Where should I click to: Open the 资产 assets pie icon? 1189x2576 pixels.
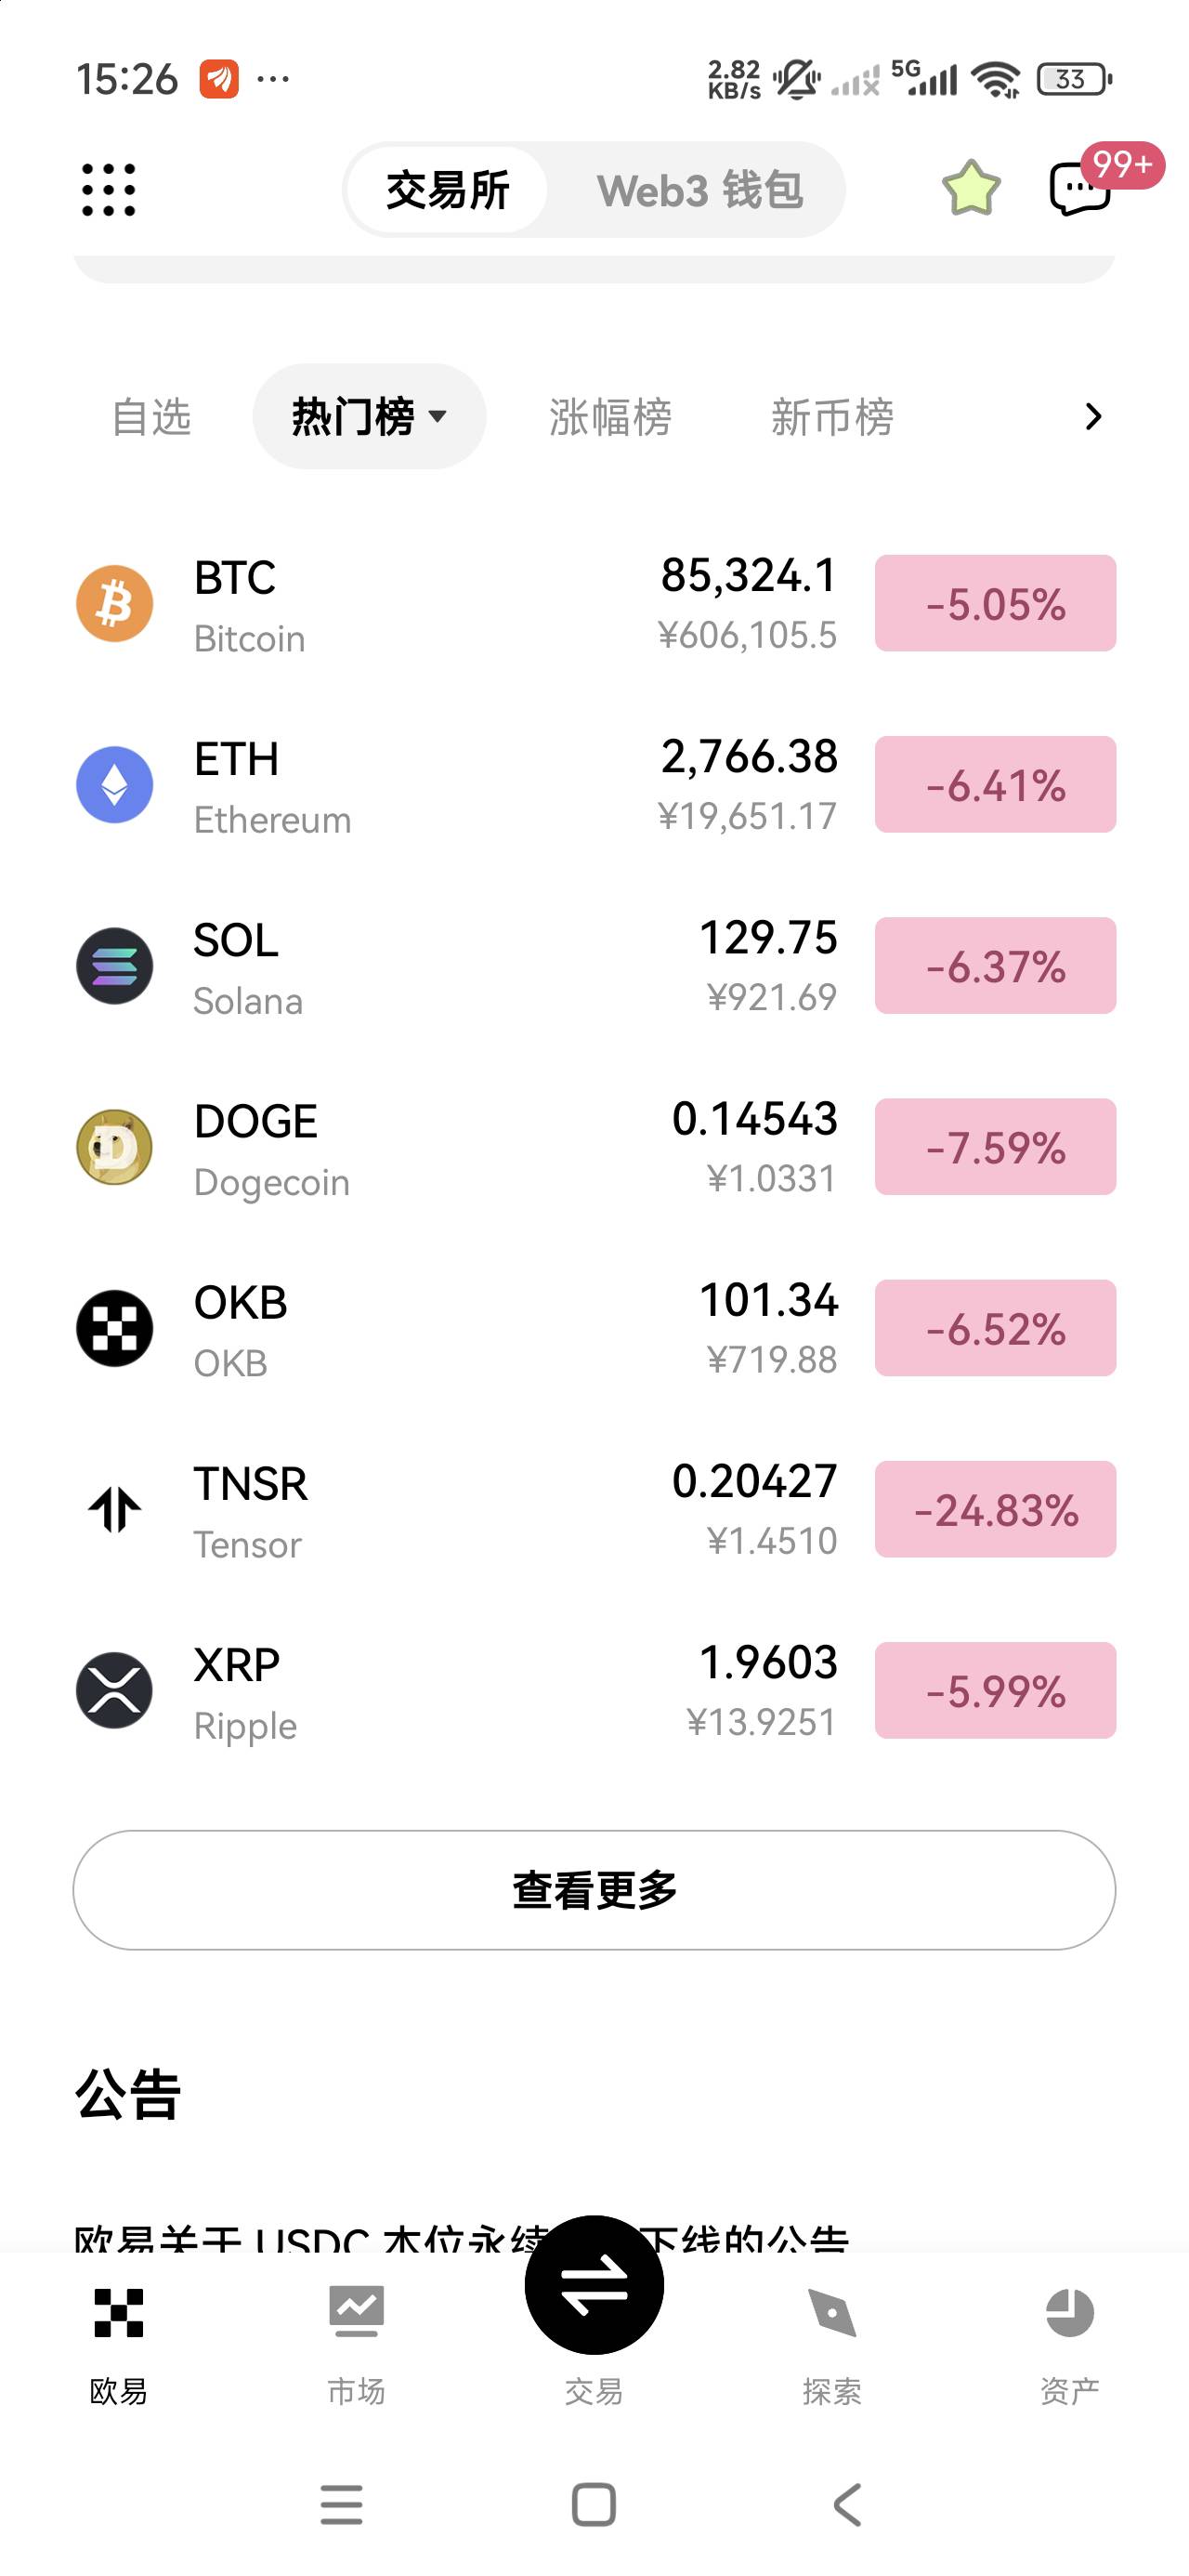1069,2314
